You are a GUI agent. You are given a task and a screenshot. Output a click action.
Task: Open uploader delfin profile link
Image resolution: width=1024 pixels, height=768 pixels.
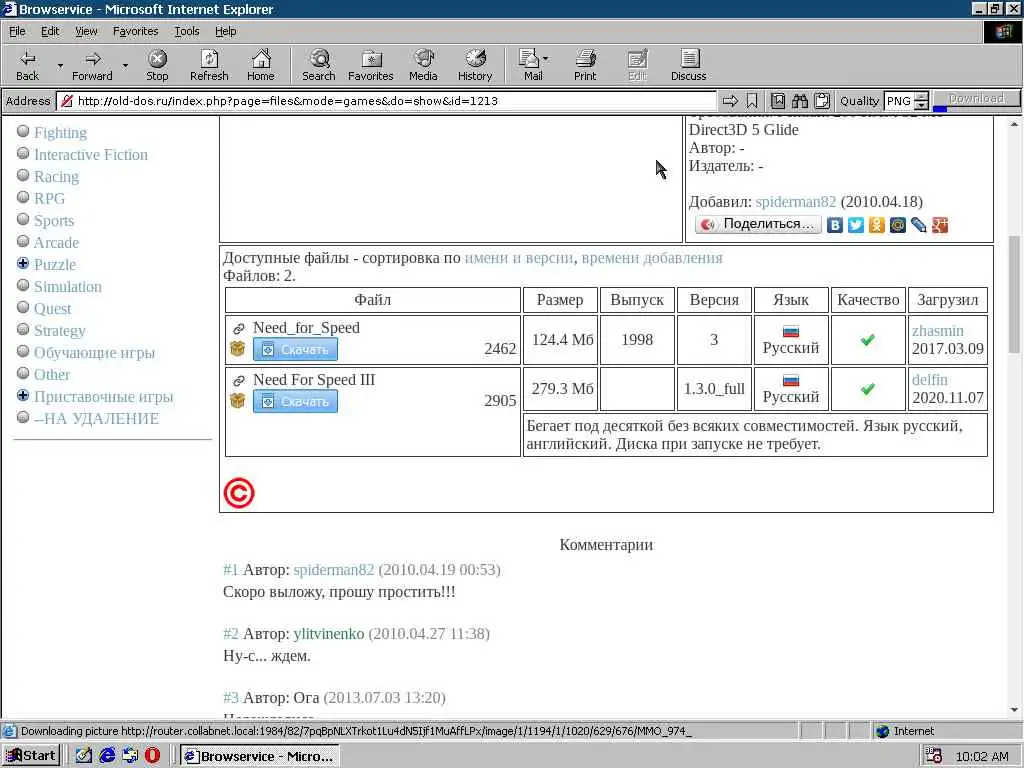[929, 379]
